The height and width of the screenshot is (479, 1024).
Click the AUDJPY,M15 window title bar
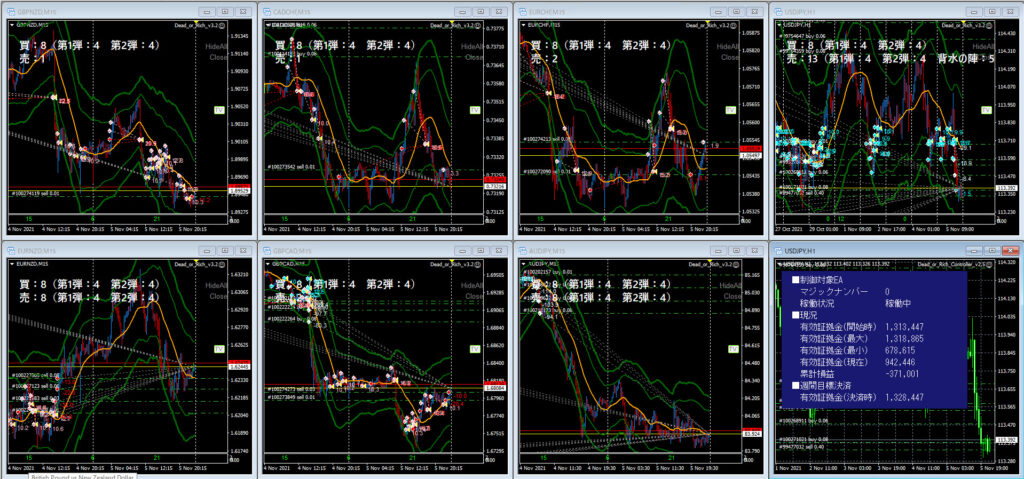[x=640, y=250]
